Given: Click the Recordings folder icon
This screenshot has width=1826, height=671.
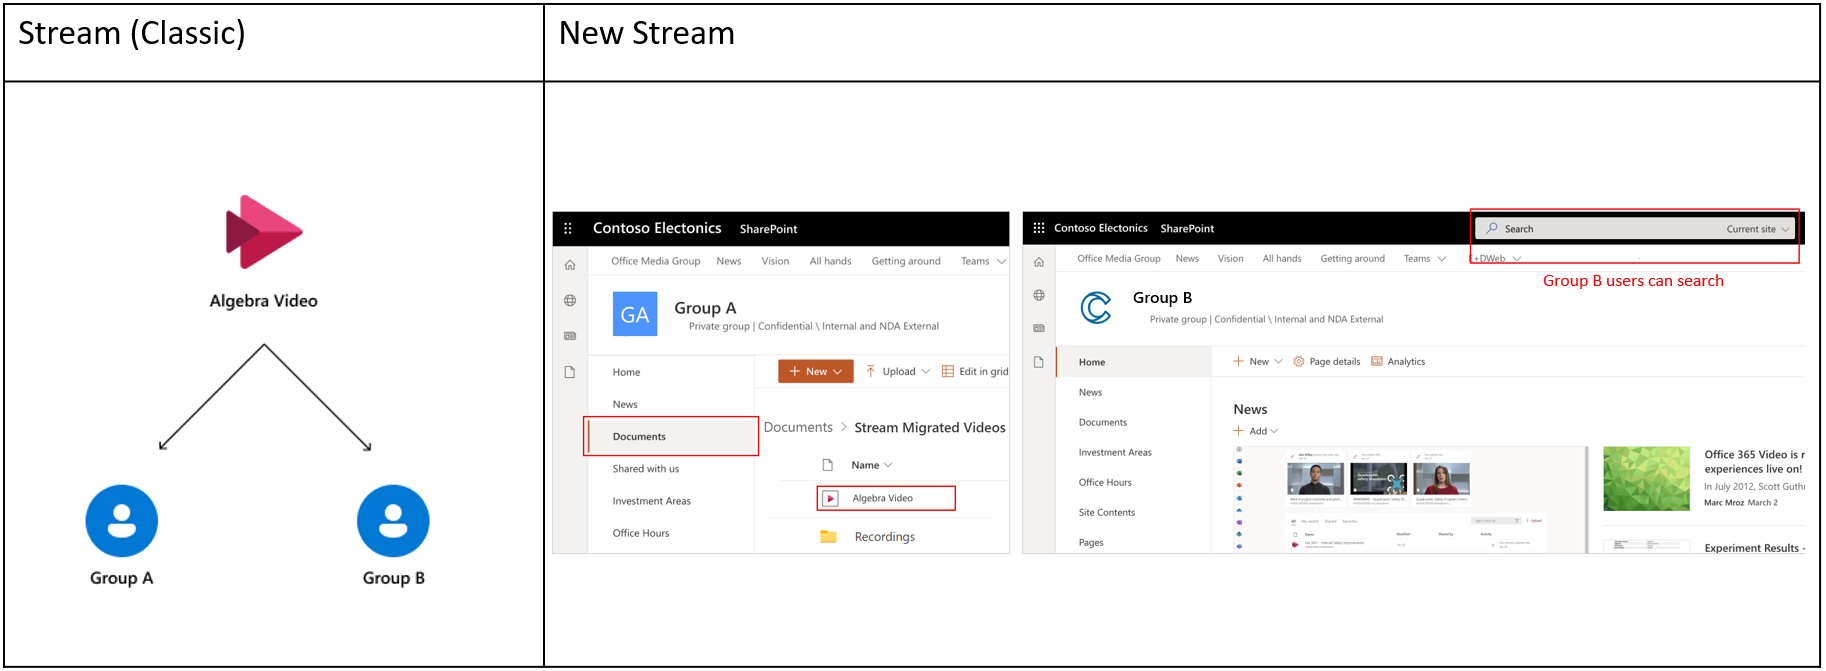Looking at the screenshot, I should (x=828, y=536).
